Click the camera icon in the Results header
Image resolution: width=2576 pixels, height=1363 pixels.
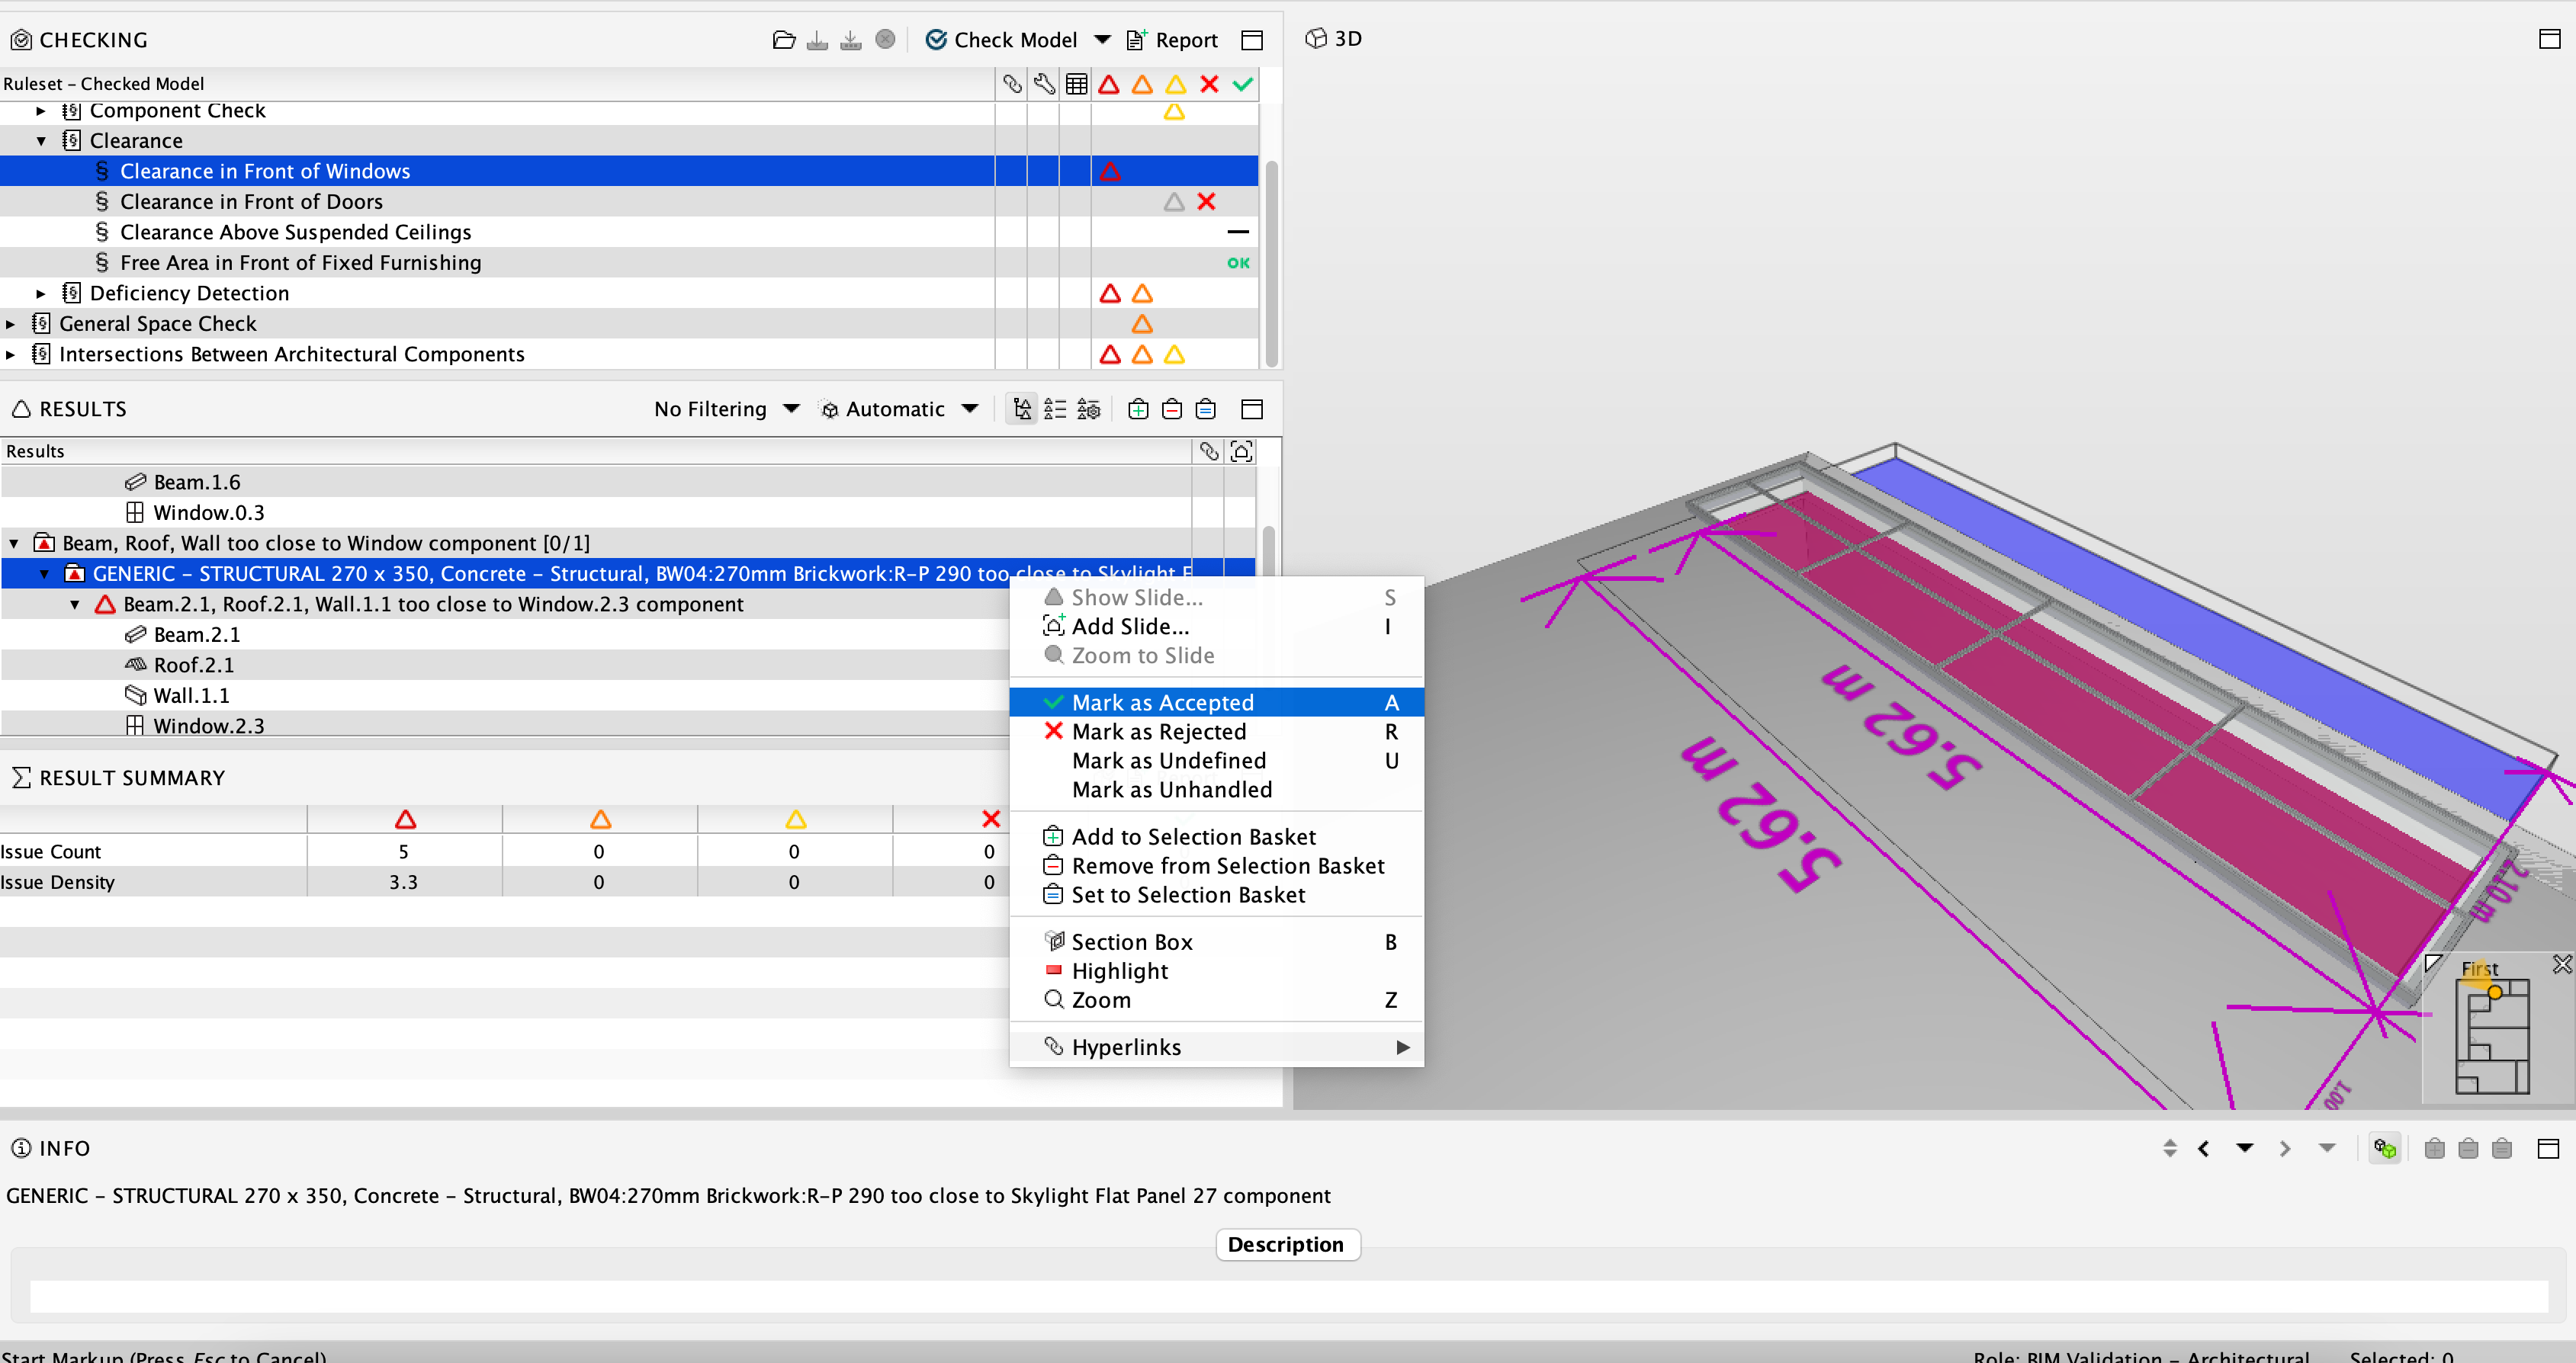(1241, 452)
